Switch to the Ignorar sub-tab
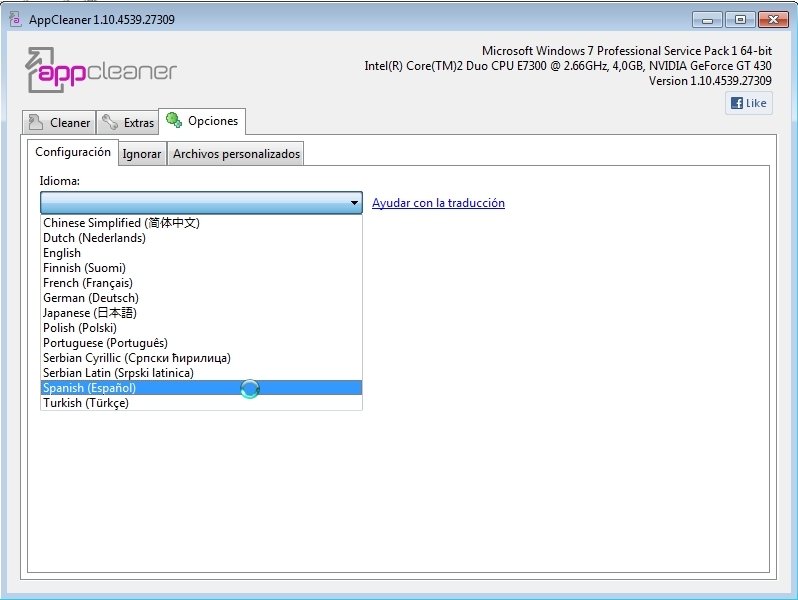The height and width of the screenshot is (600, 798). 142,154
